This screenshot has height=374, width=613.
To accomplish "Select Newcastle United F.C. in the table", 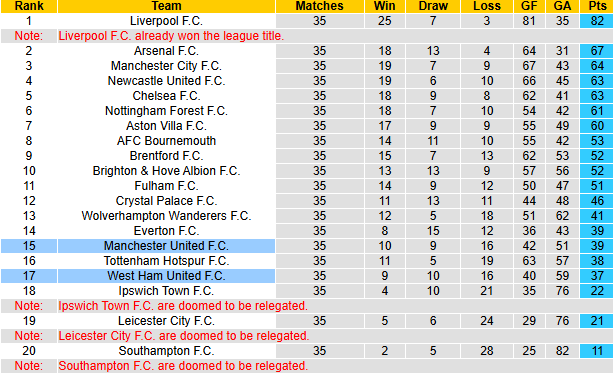I will (x=166, y=81).
